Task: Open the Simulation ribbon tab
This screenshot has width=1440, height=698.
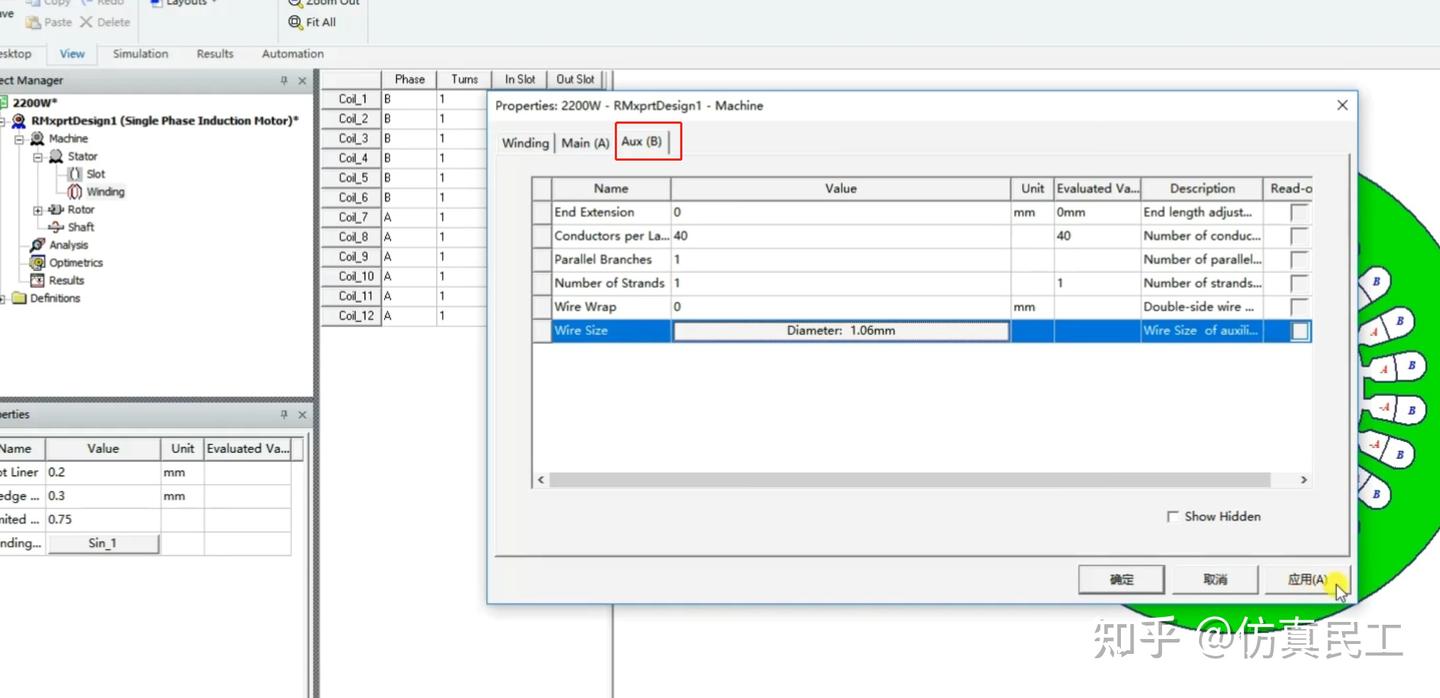Action: 140,54
